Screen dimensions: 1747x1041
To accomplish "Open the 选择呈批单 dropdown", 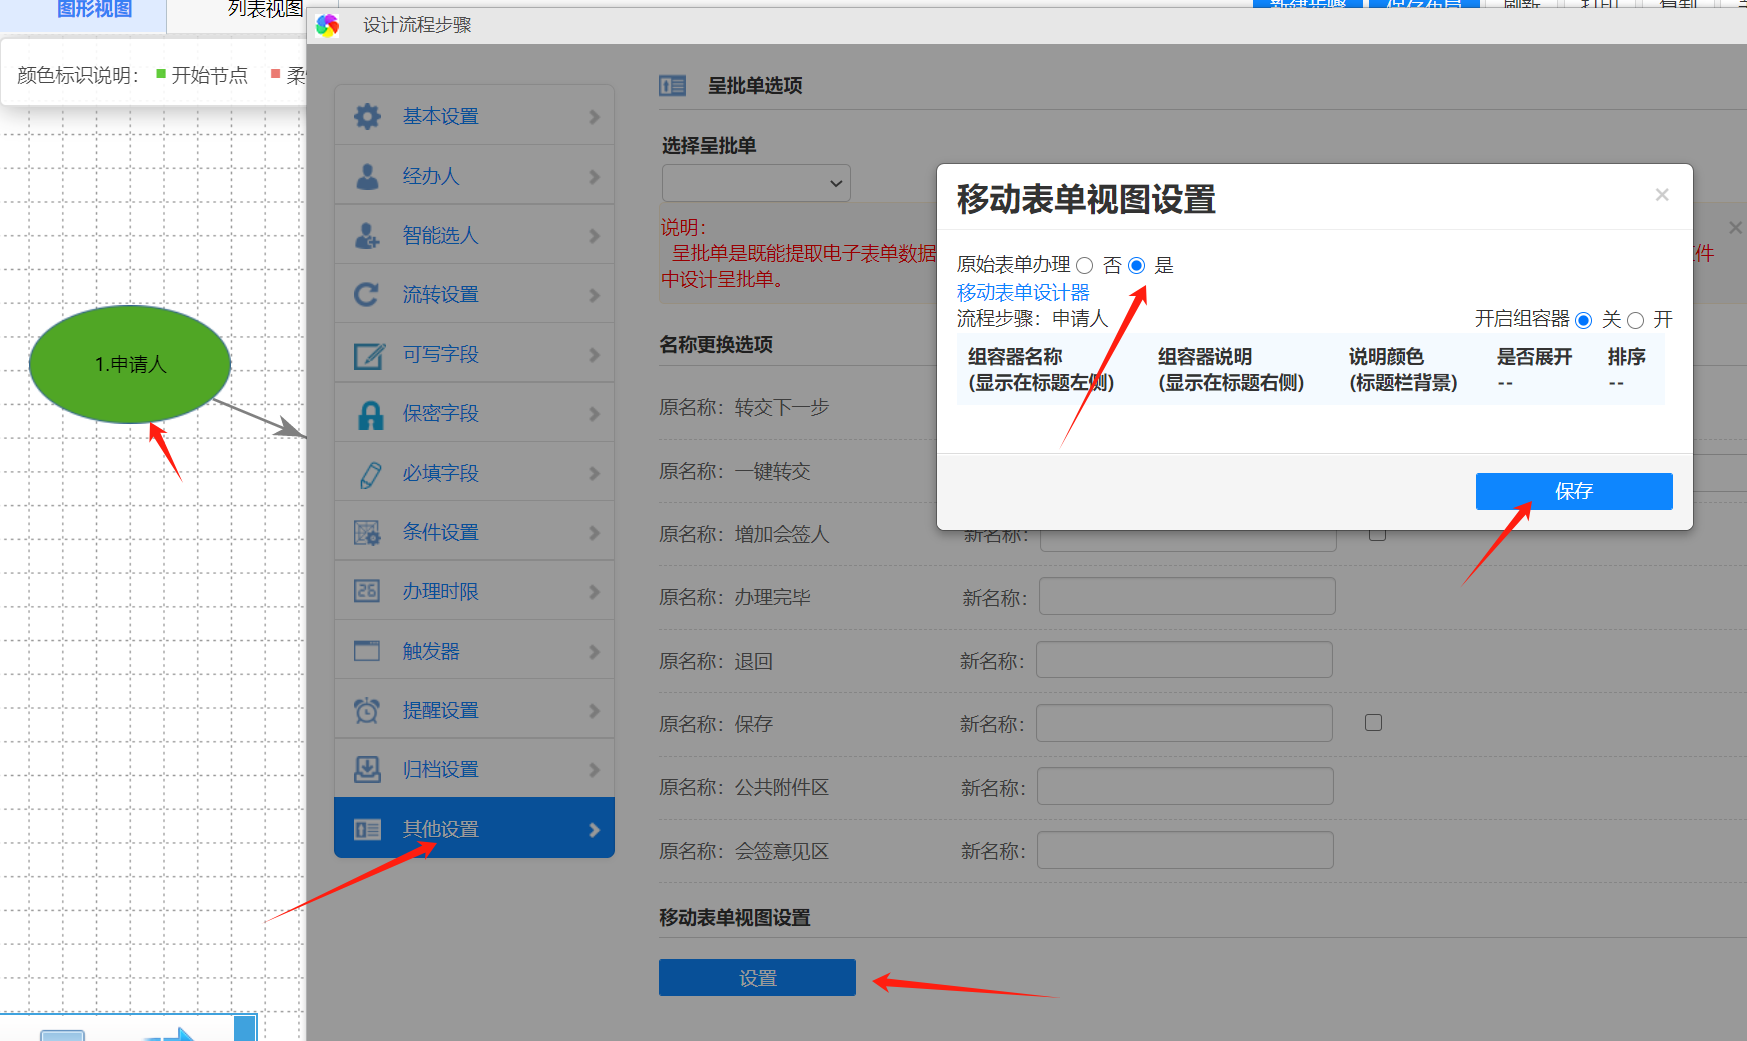I will point(756,183).
